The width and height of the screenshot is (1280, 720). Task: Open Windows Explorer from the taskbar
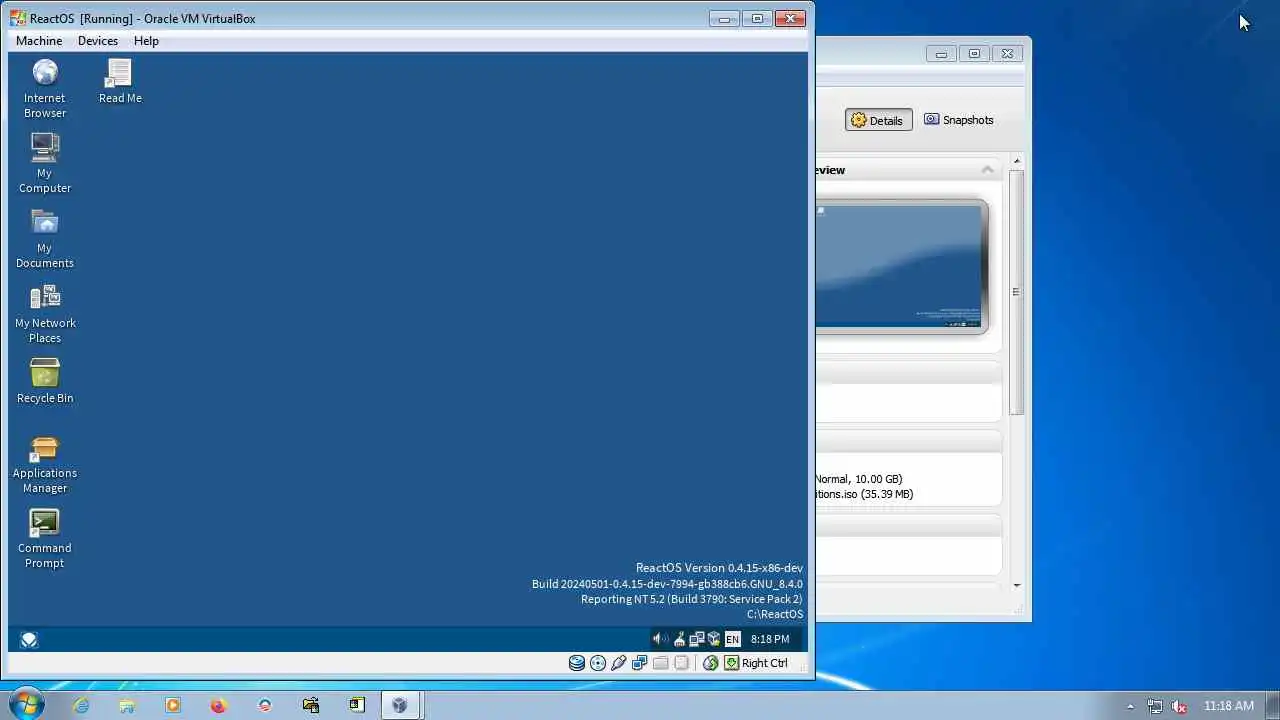point(127,705)
